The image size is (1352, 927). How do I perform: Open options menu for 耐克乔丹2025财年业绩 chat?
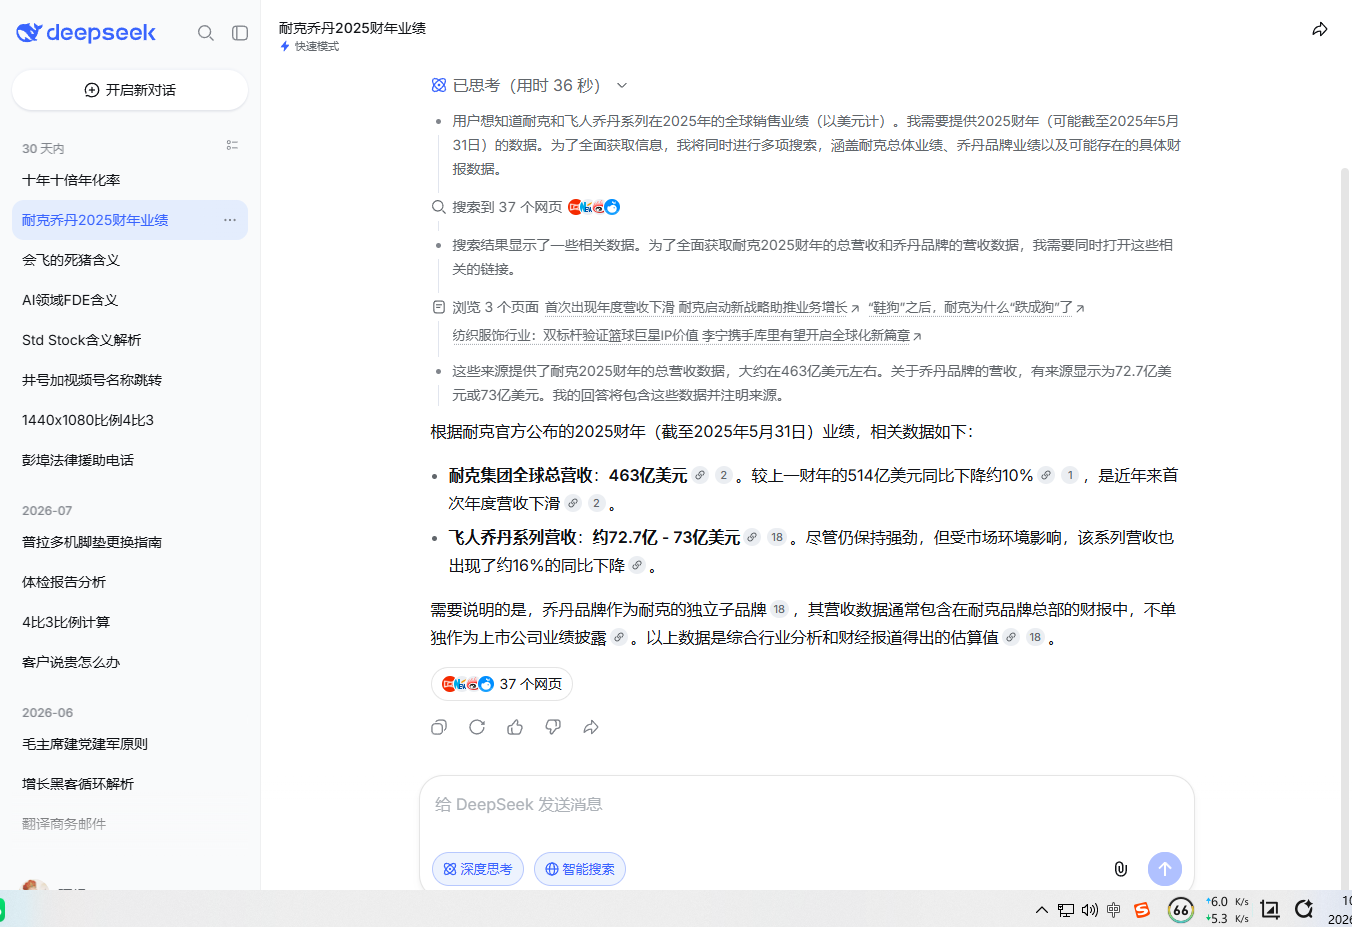[230, 220]
